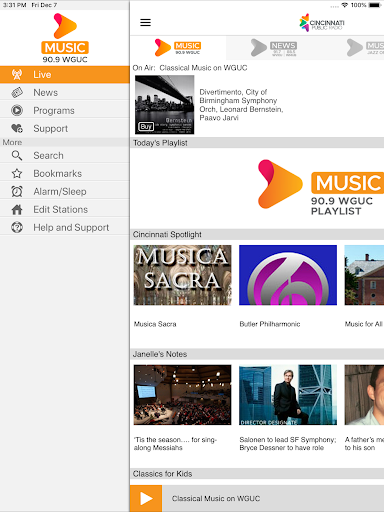This screenshot has width=384, height=512.
Task: Open the Butler Philharmonic thumbnail
Action: [288, 275]
